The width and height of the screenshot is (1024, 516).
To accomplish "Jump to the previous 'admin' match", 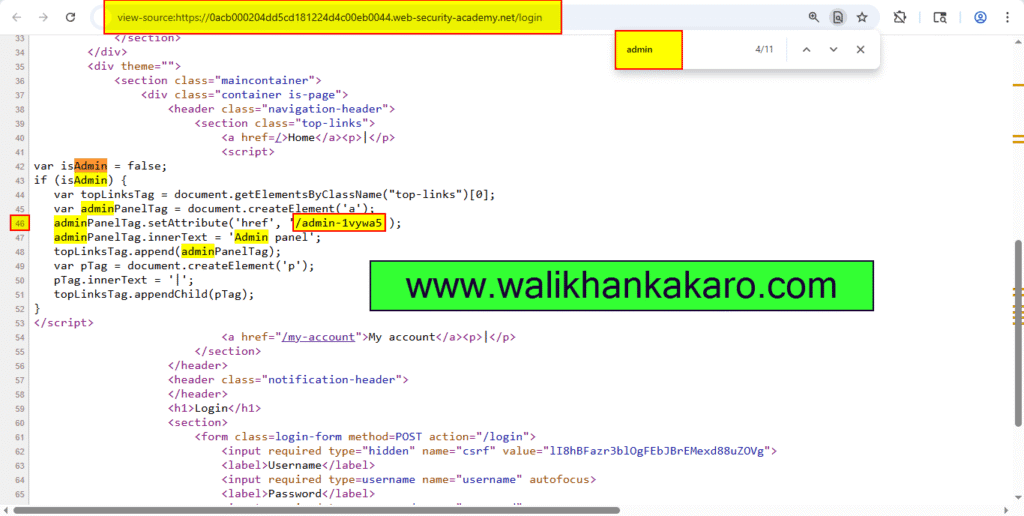I will pos(806,50).
